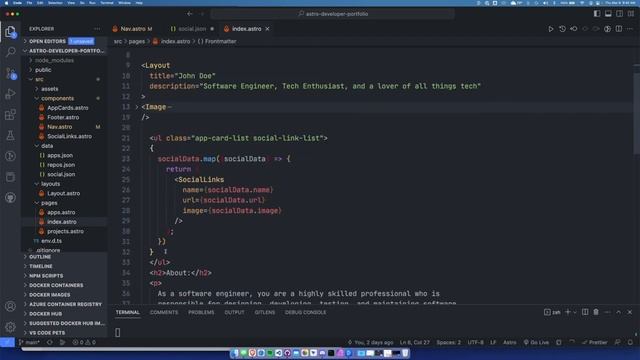Open the Testing flask view
This screenshot has width=640, height=360.
tap(11, 136)
